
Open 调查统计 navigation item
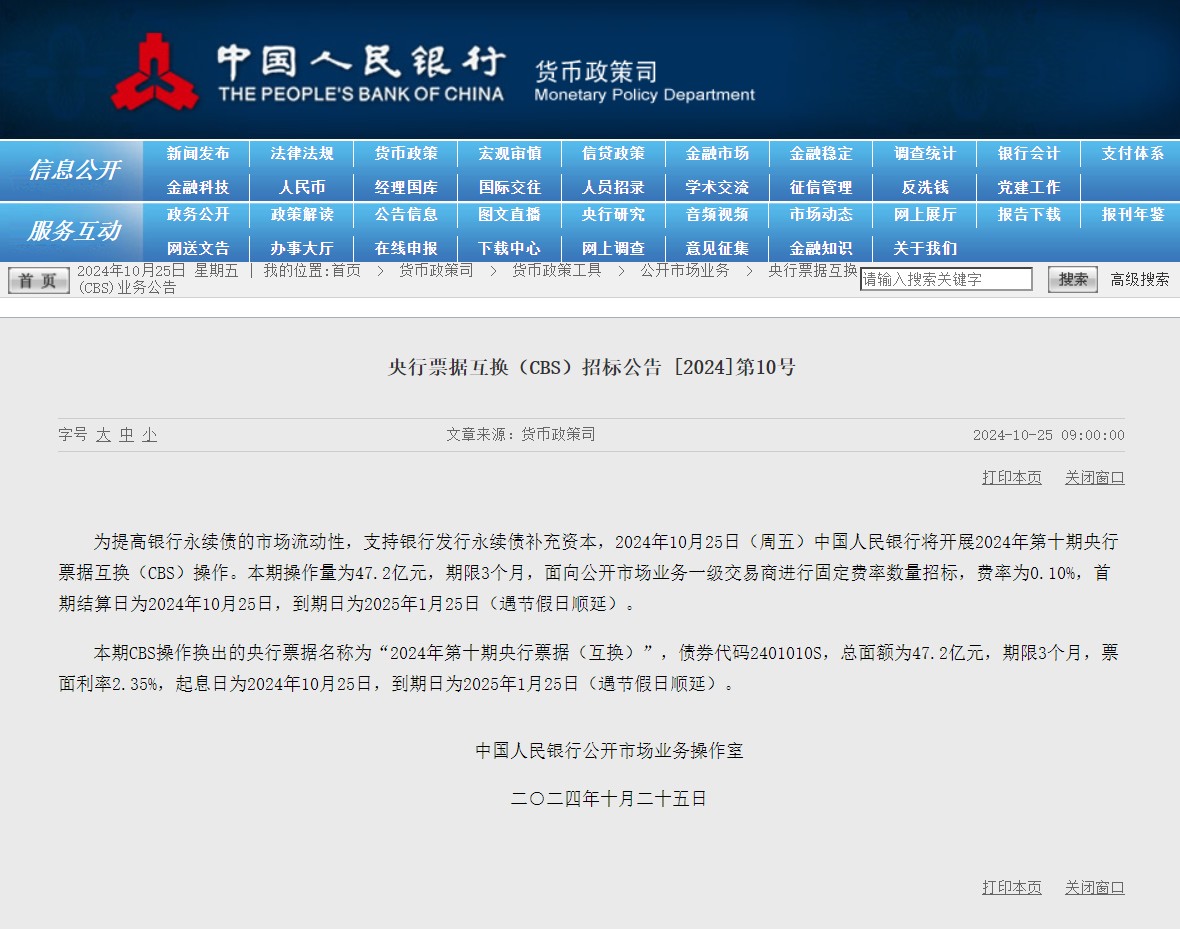point(925,154)
